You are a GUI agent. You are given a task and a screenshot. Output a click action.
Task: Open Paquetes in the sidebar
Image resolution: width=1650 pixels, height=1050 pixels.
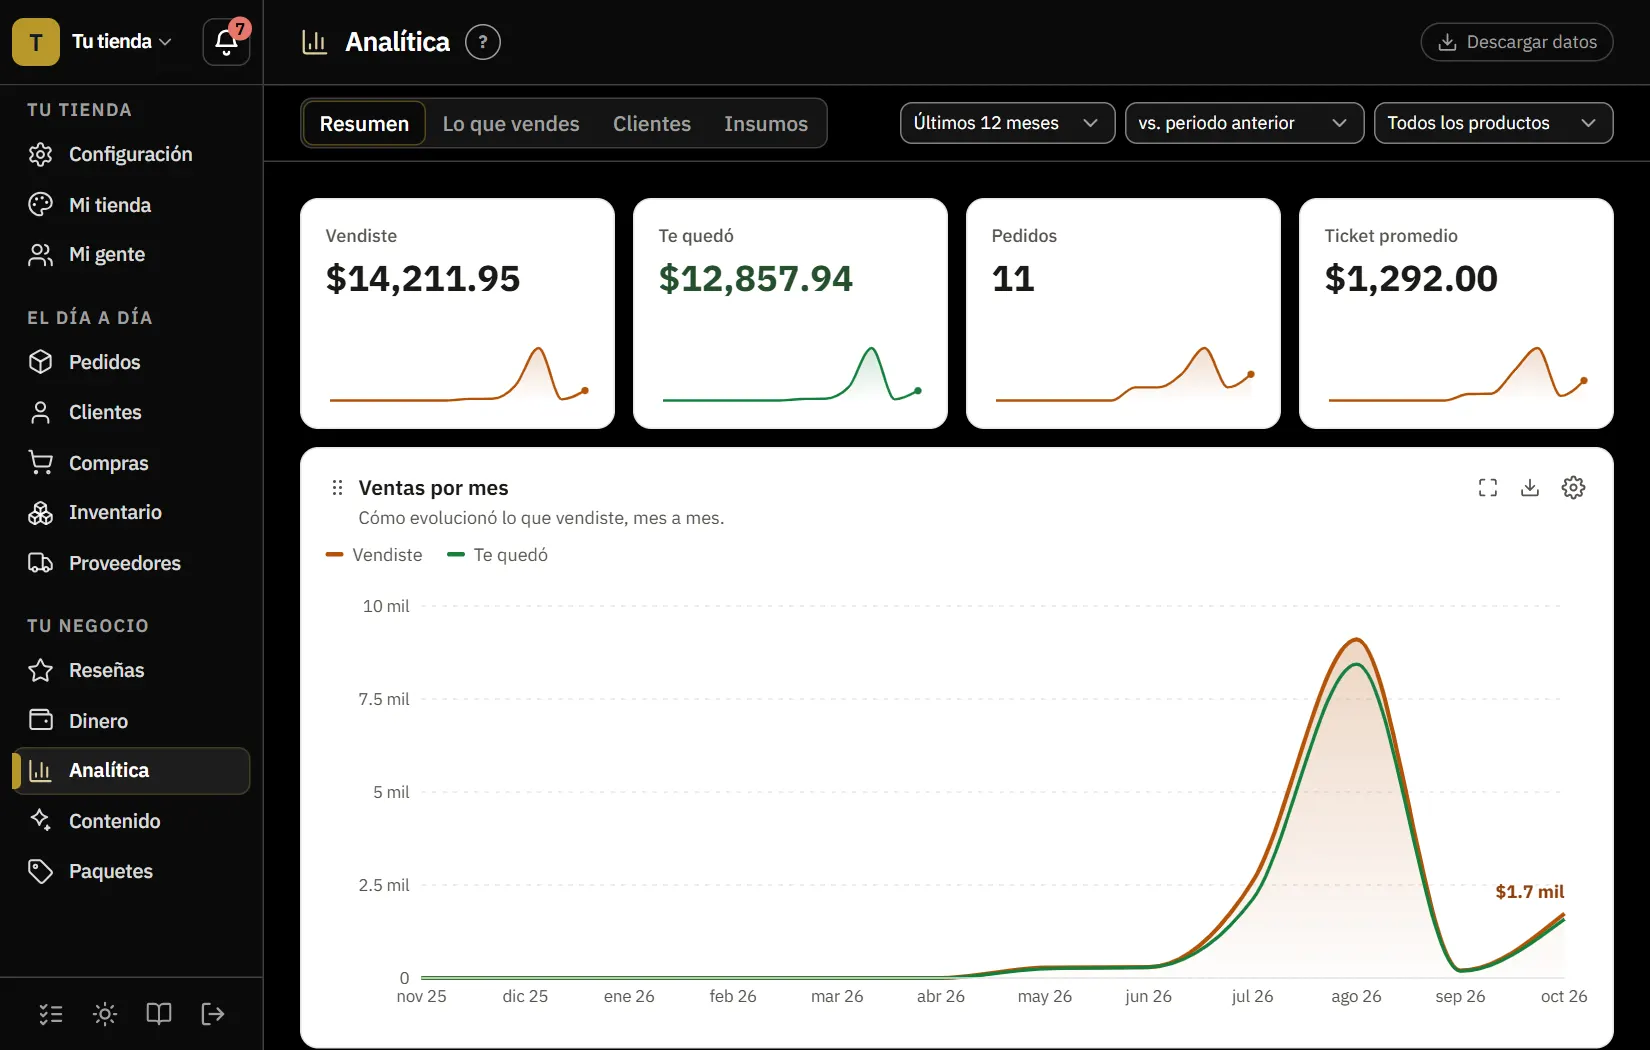pos(131,871)
